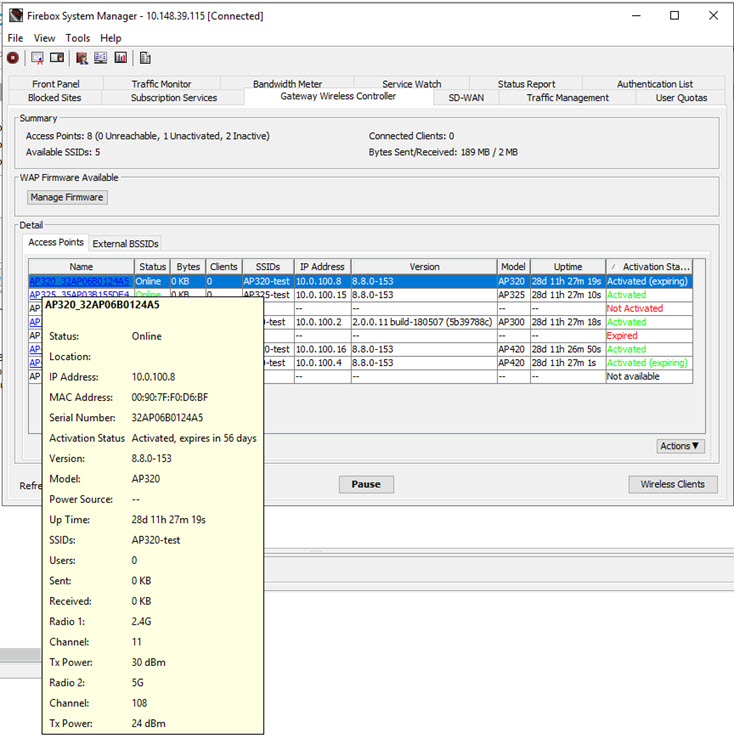The height and width of the screenshot is (744, 734).
Task: Click the red stop display toolbar icon
Action: pos(13,58)
